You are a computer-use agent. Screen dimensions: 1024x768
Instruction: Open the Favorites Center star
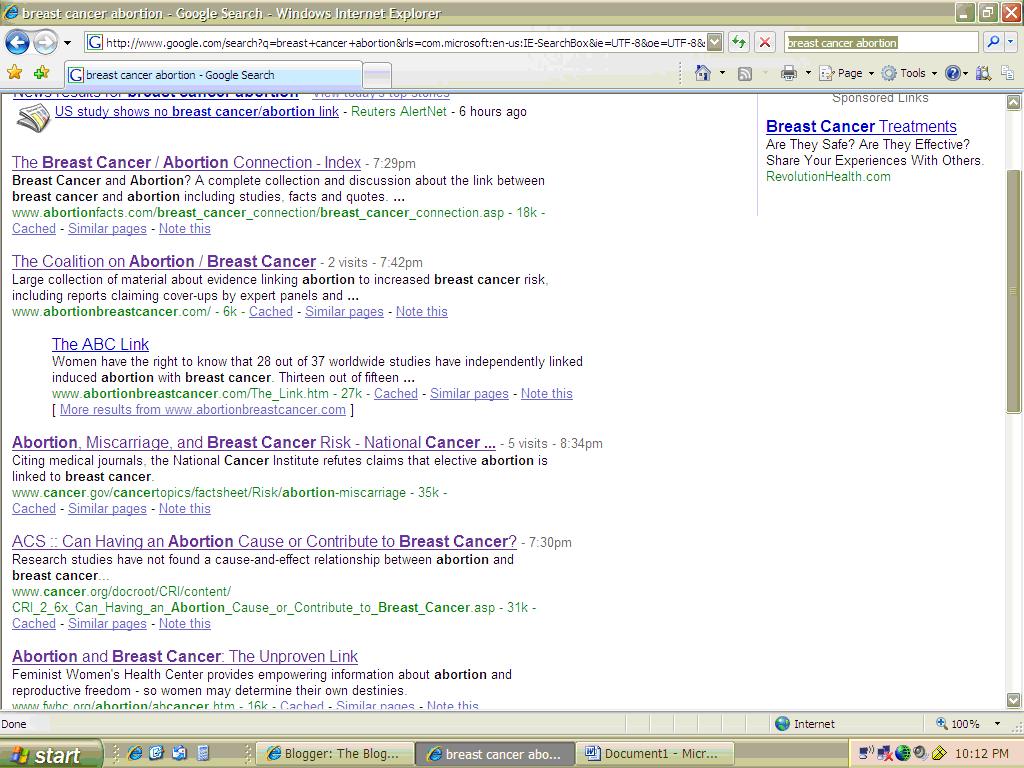tap(14, 73)
